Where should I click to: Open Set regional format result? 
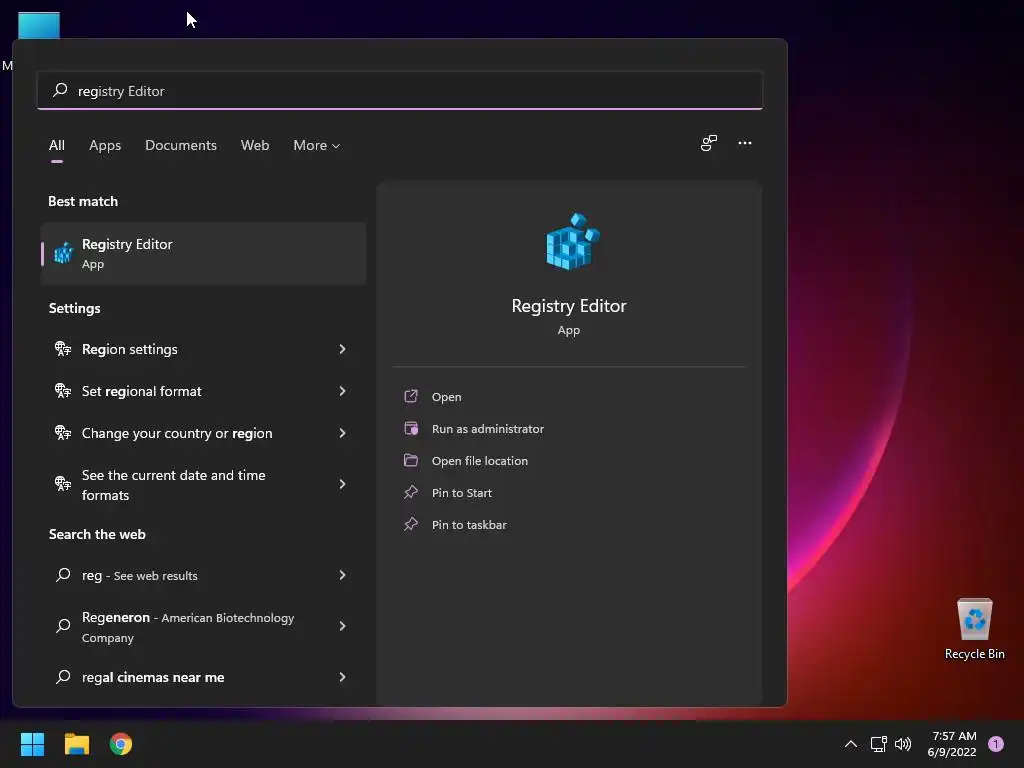pyautogui.click(x=203, y=391)
